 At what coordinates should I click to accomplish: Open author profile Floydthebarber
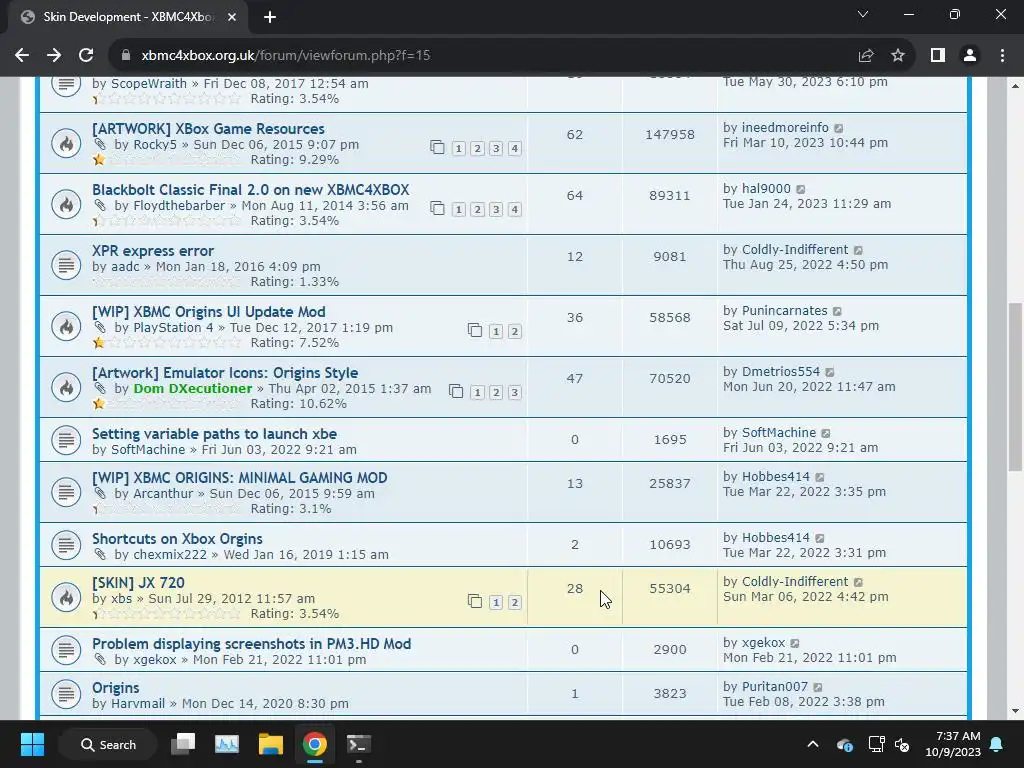(179, 206)
